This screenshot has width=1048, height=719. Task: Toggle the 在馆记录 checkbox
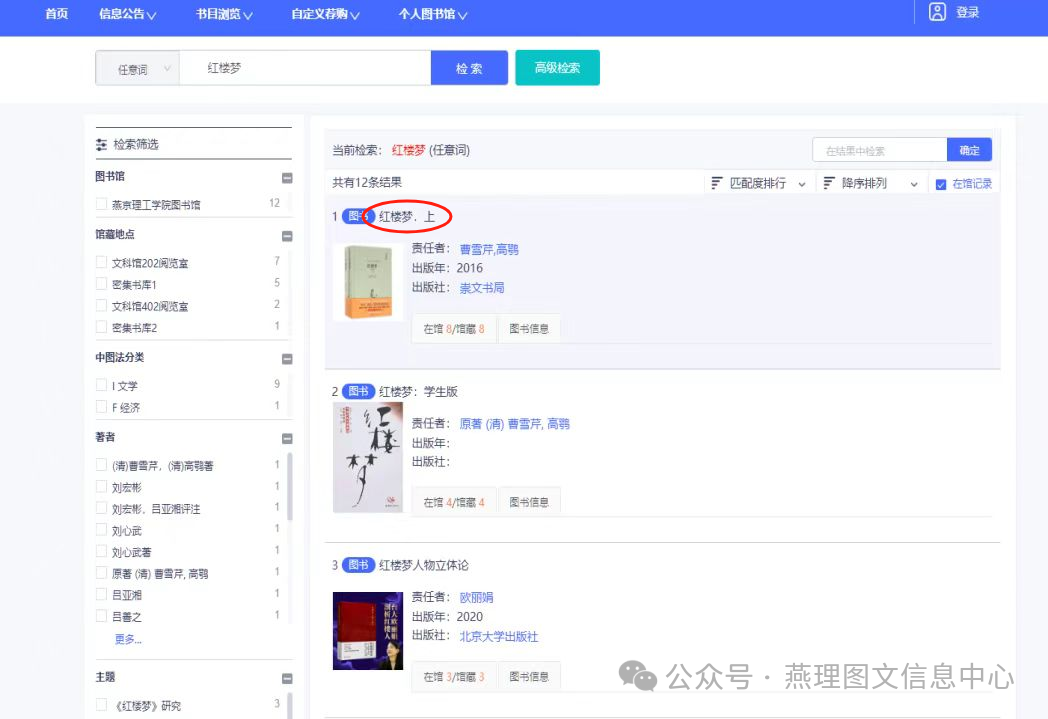pyautogui.click(x=940, y=185)
